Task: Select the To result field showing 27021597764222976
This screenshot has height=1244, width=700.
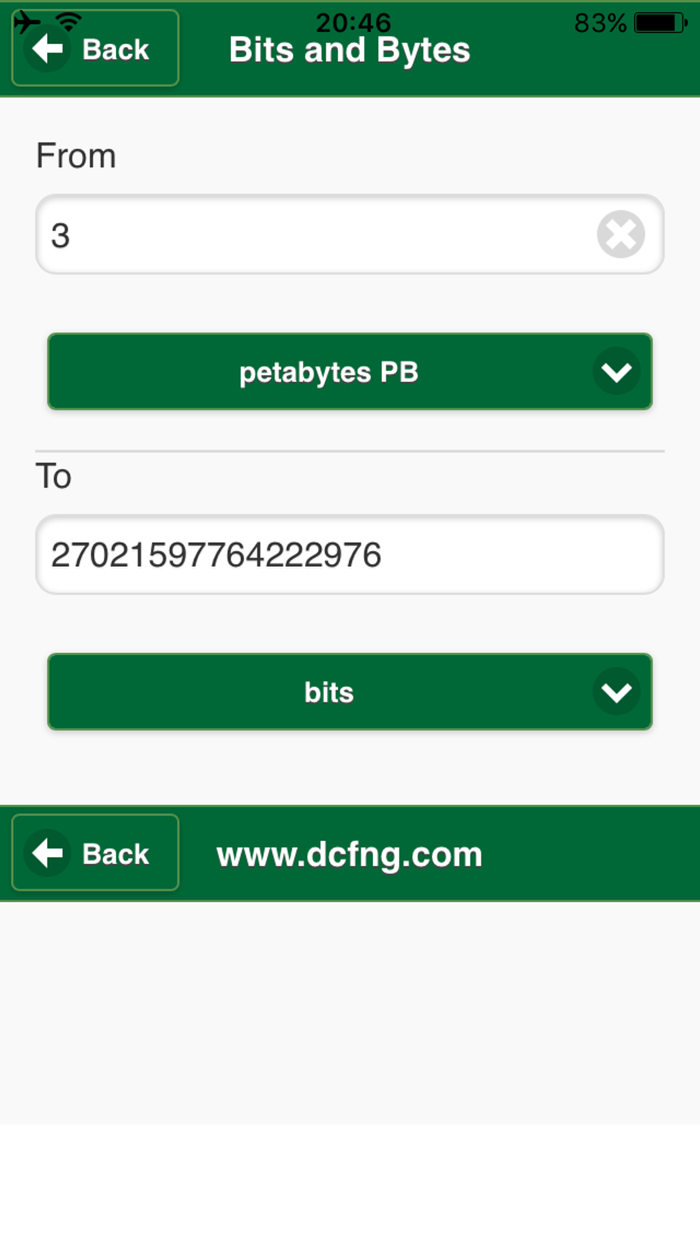Action: pyautogui.click(x=350, y=555)
